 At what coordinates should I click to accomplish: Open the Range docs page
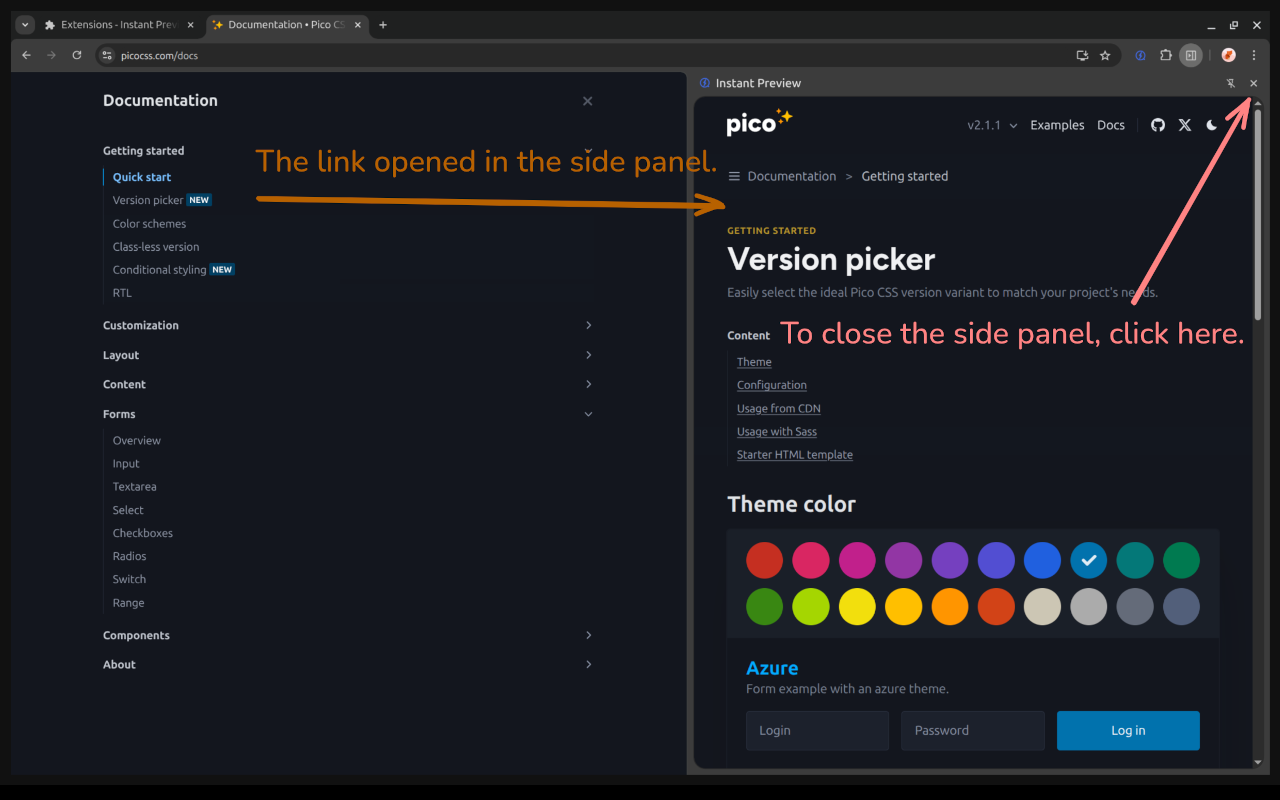pos(129,603)
